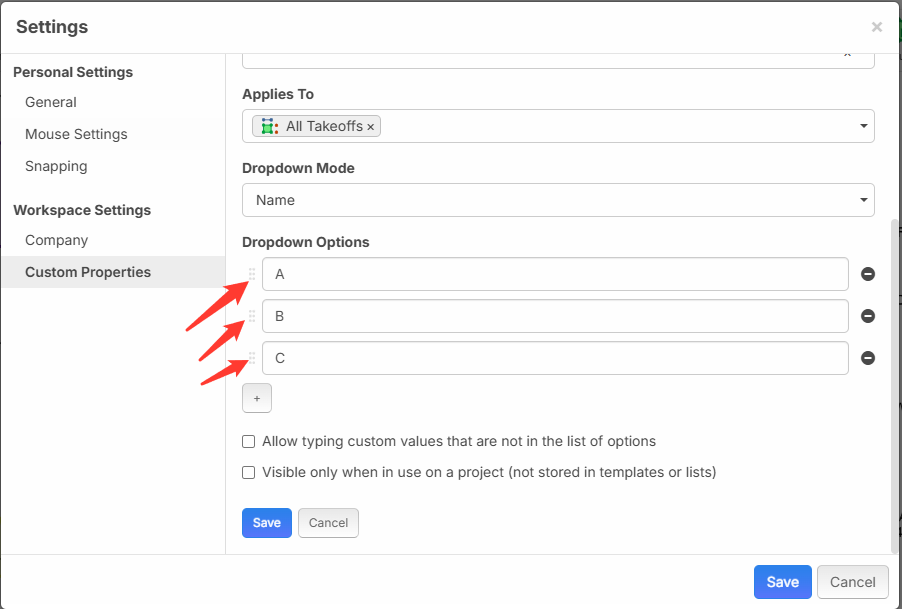Screen dimensions: 902x609
Task: Enable allow typing custom values checkbox
Action: click(249, 441)
